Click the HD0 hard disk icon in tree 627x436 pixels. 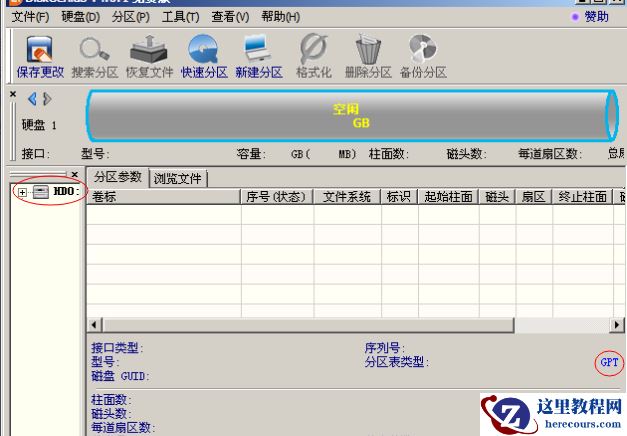(41, 192)
